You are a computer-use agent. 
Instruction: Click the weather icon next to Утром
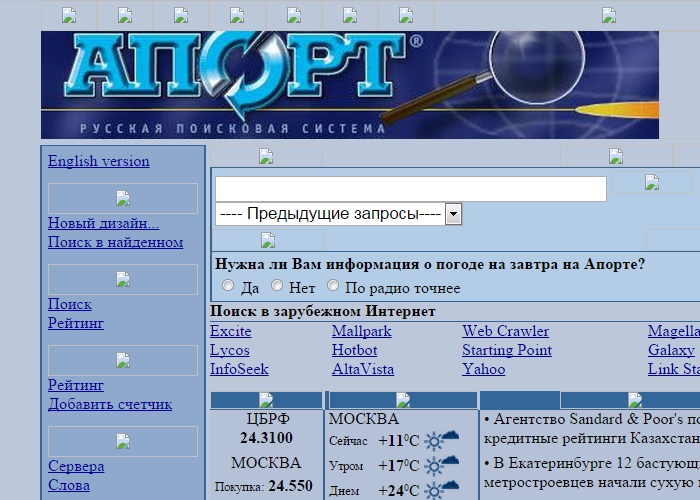click(441, 465)
